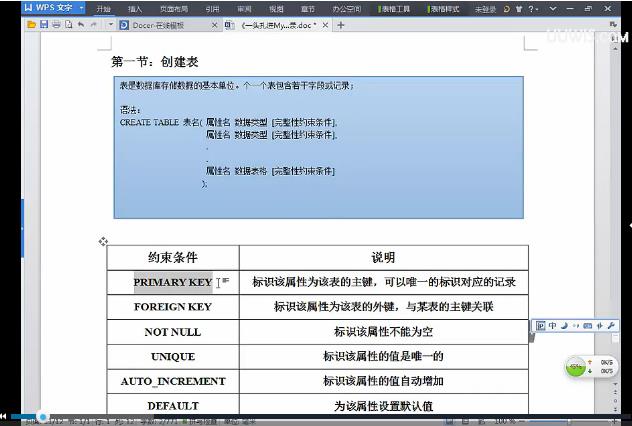
Task: Open the 表格样式 ribbon tab
Action: tap(444, 9)
